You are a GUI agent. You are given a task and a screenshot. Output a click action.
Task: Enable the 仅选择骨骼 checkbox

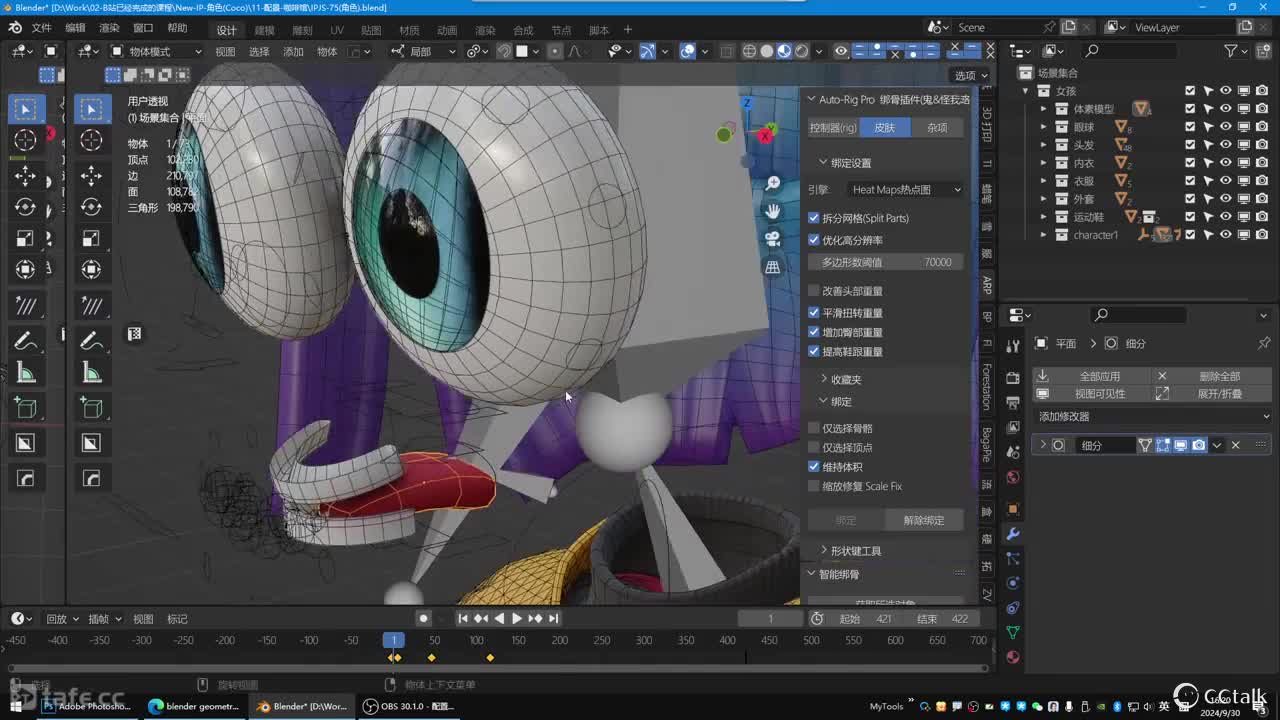pyautogui.click(x=814, y=428)
